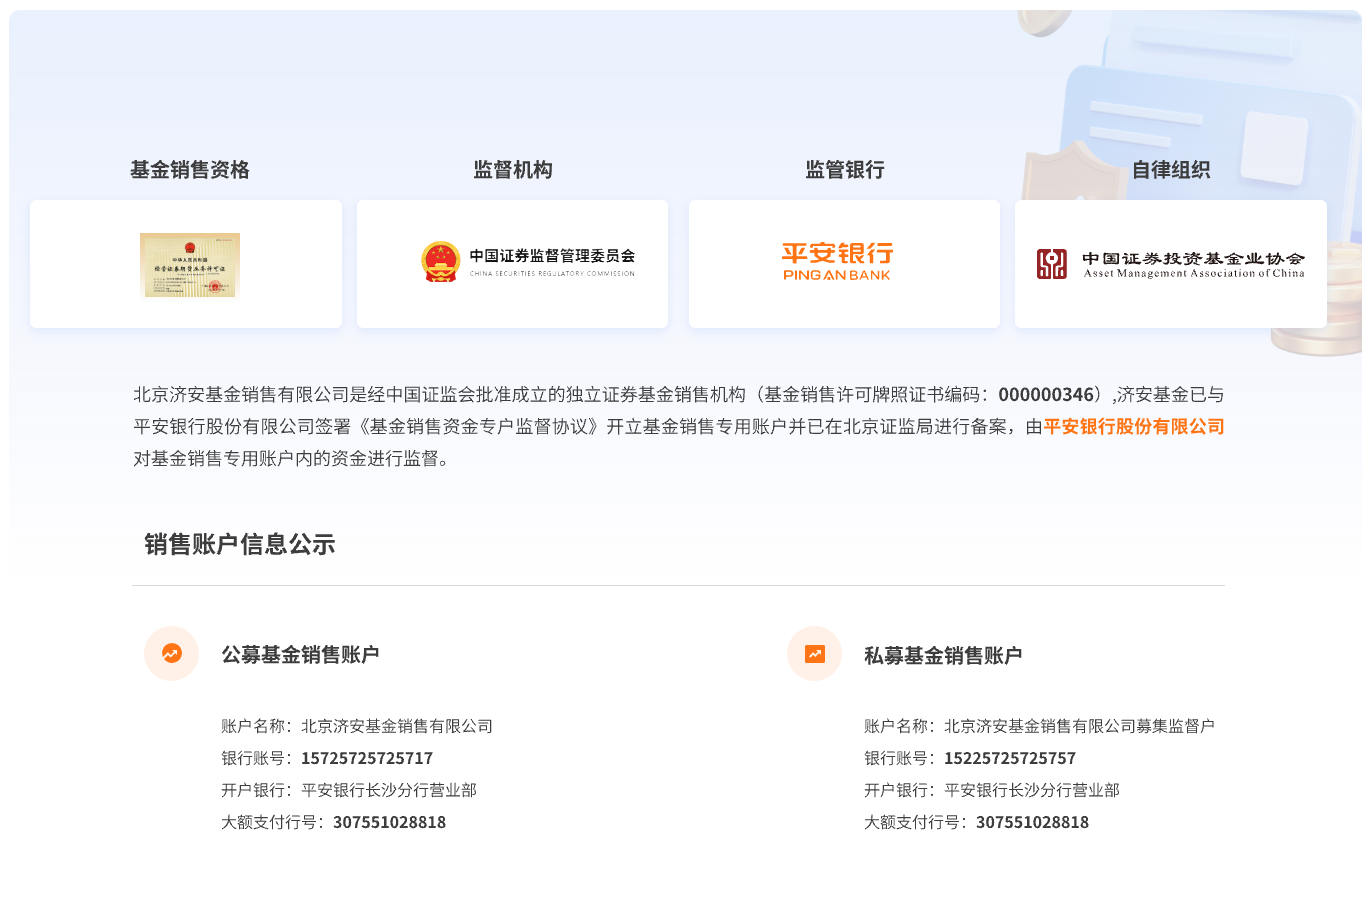Open the 平安银行股份有限公司 orange link
This screenshot has height=921, width=1370.
click(x=1134, y=427)
